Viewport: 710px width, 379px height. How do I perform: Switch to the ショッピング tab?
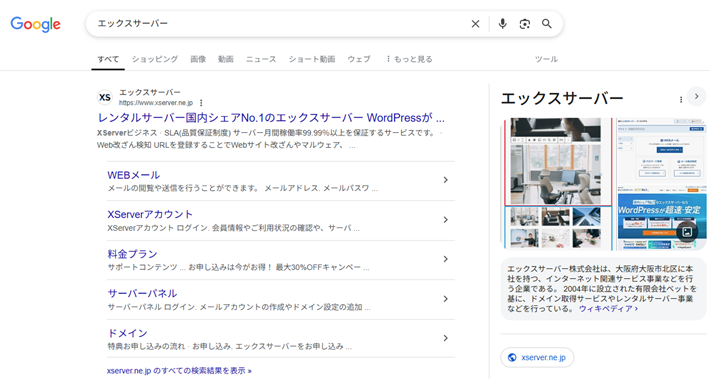coord(155,59)
